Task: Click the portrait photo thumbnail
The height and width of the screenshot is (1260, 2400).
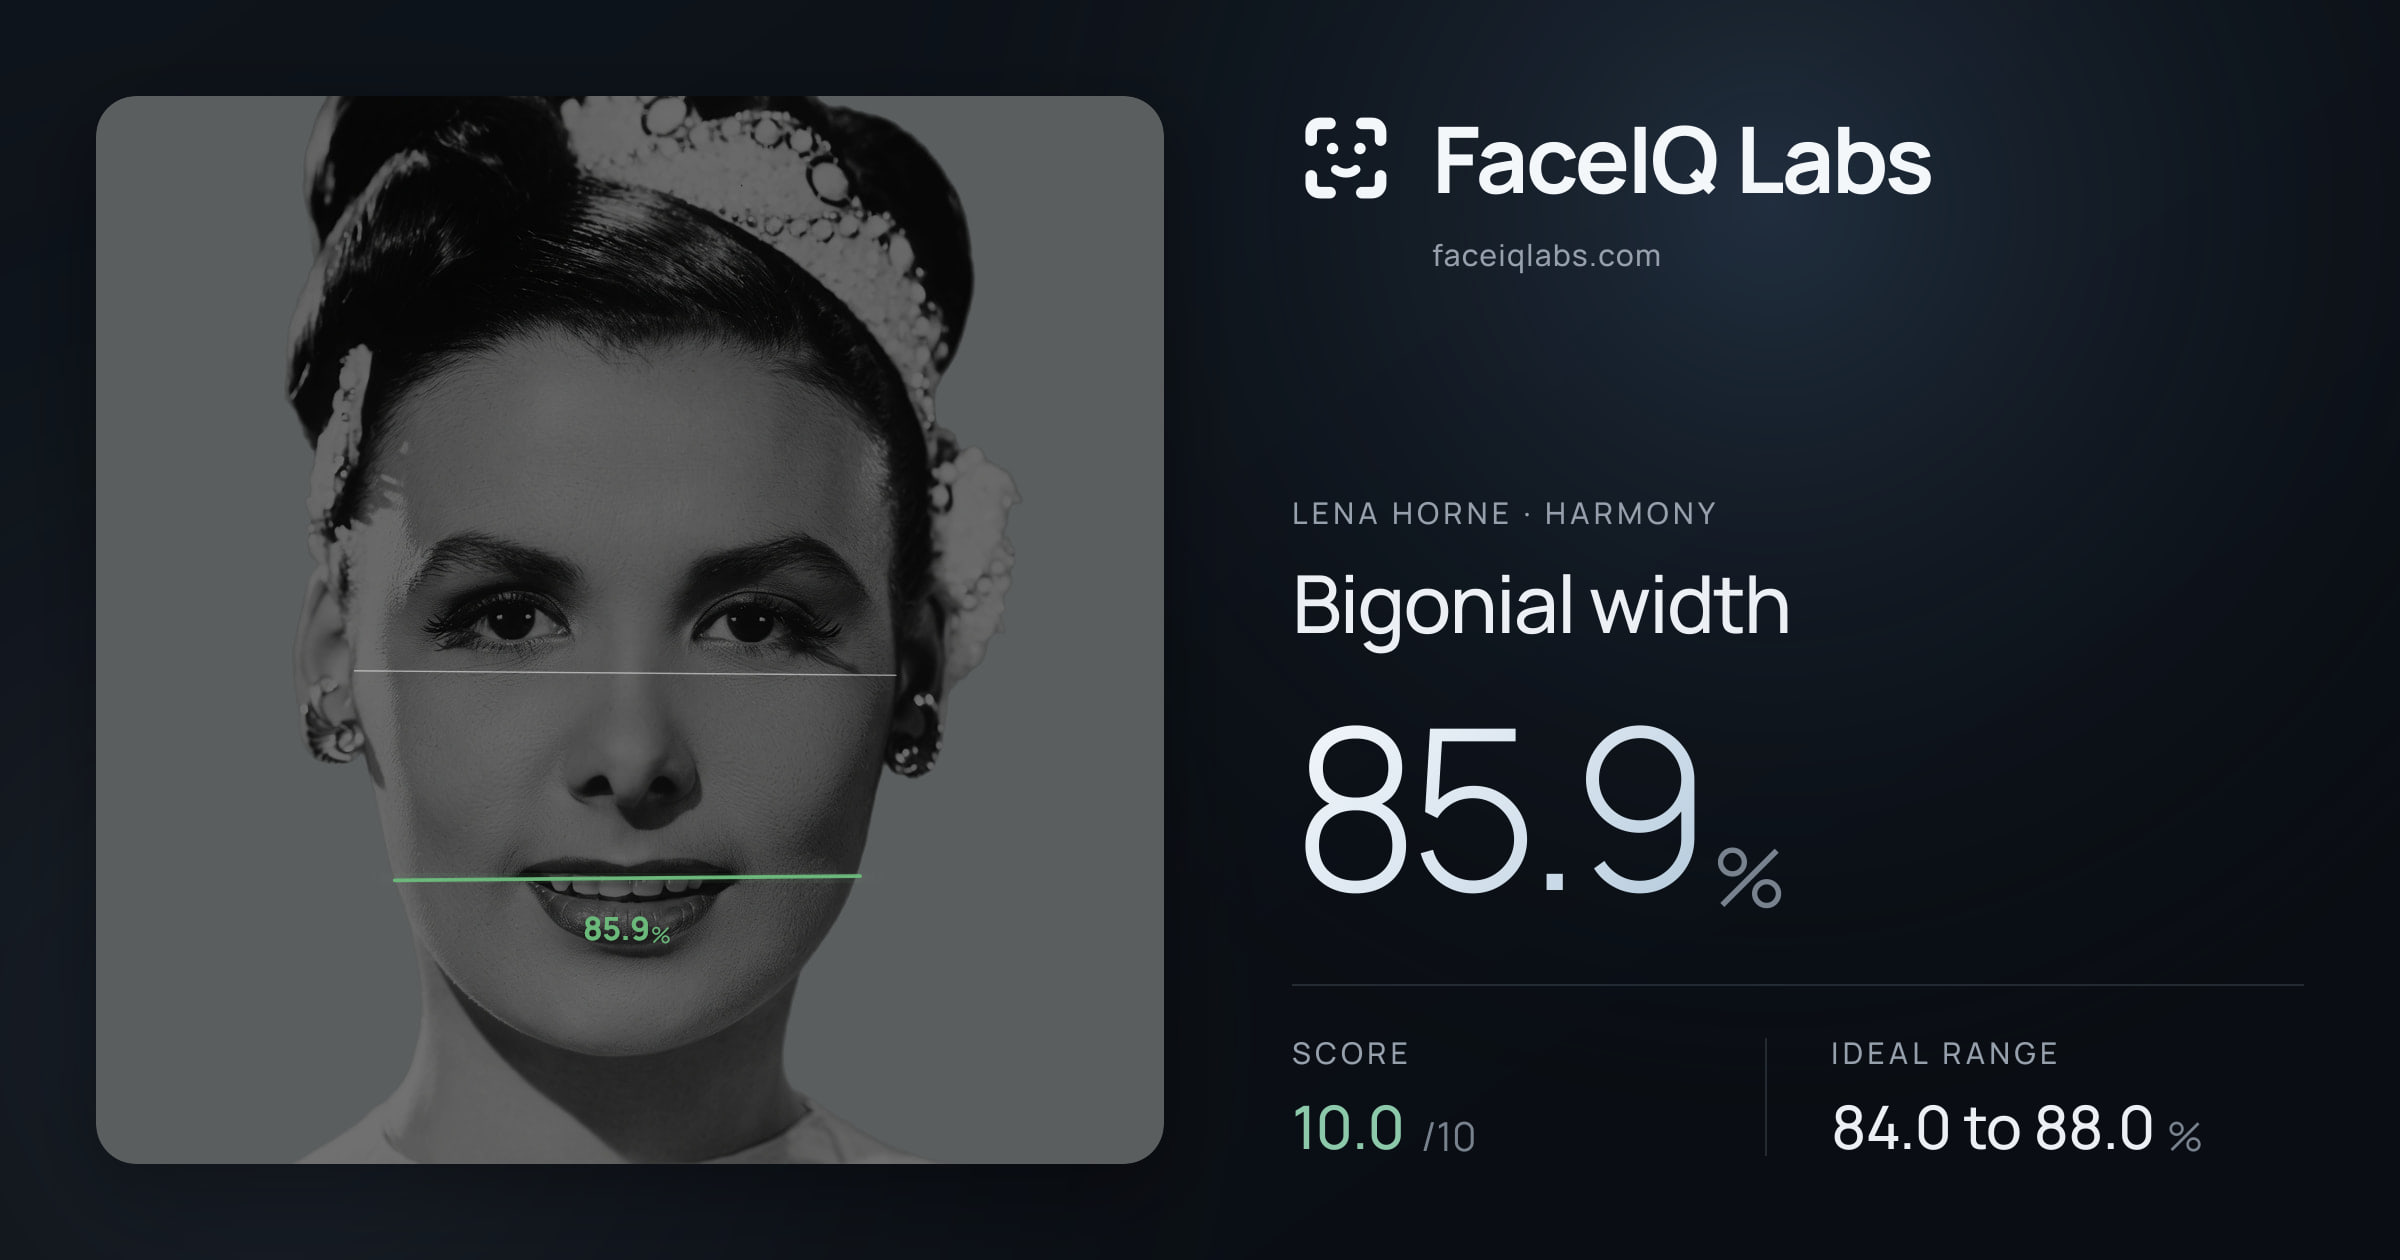Action: [630, 630]
